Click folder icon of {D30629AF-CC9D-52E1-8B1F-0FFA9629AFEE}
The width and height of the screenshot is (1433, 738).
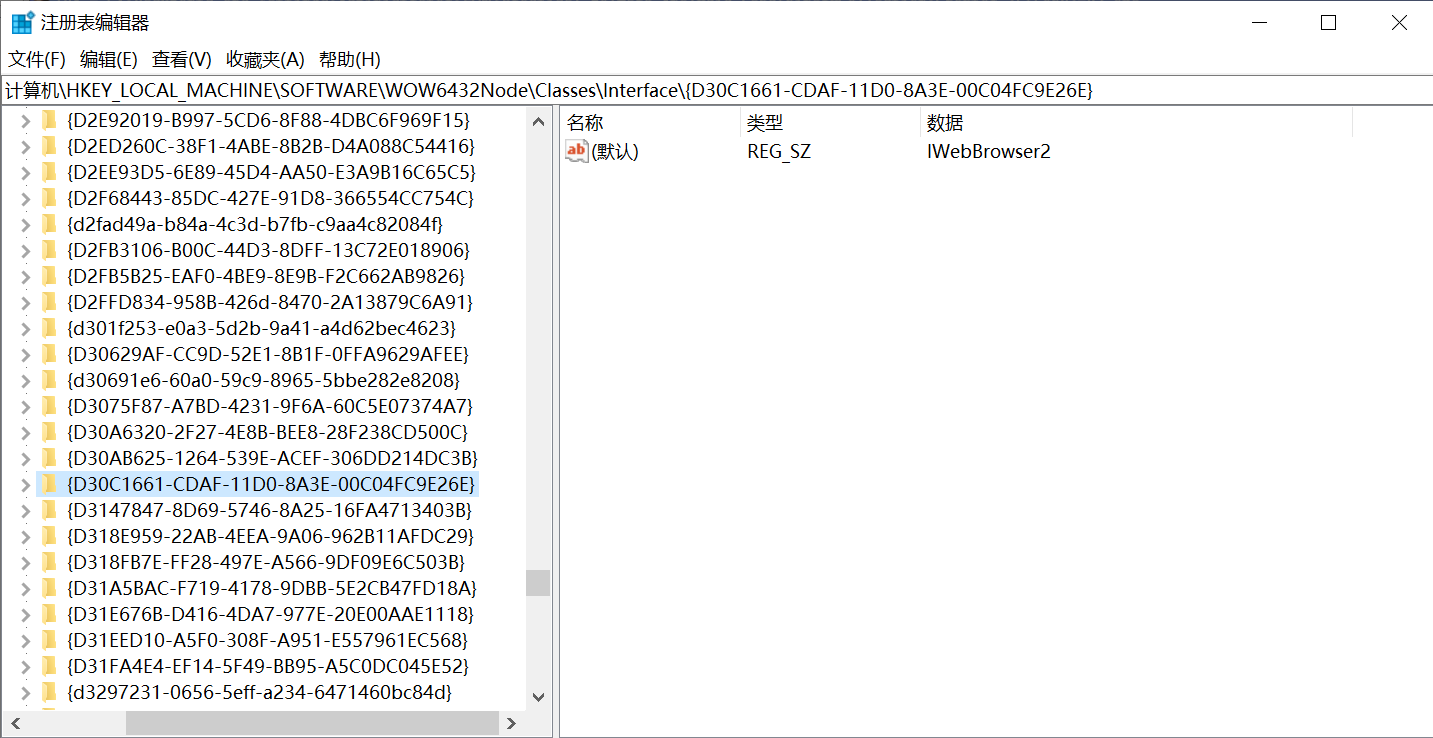[48, 354]
